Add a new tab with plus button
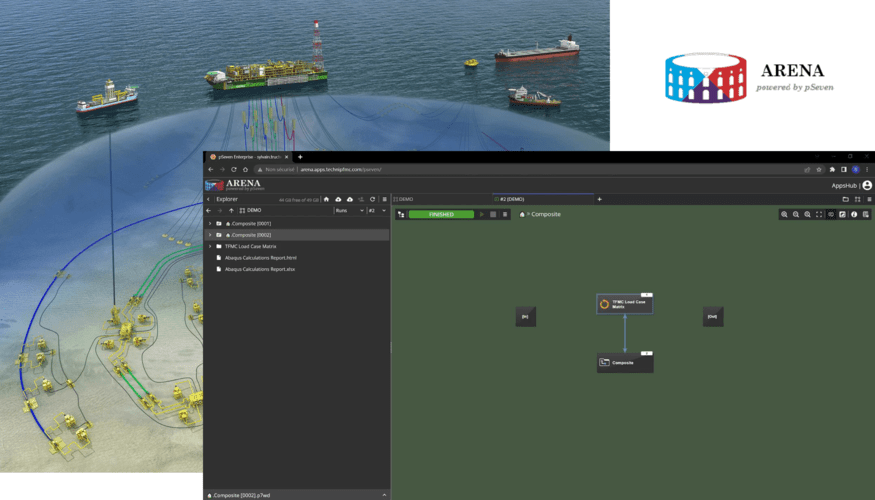The width and height of the screenshot is (875, 500). click(599, 199)
